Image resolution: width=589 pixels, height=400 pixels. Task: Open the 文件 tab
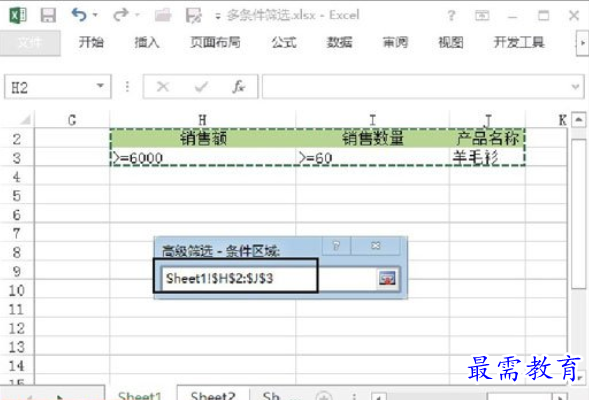click(x=30, y=43)
